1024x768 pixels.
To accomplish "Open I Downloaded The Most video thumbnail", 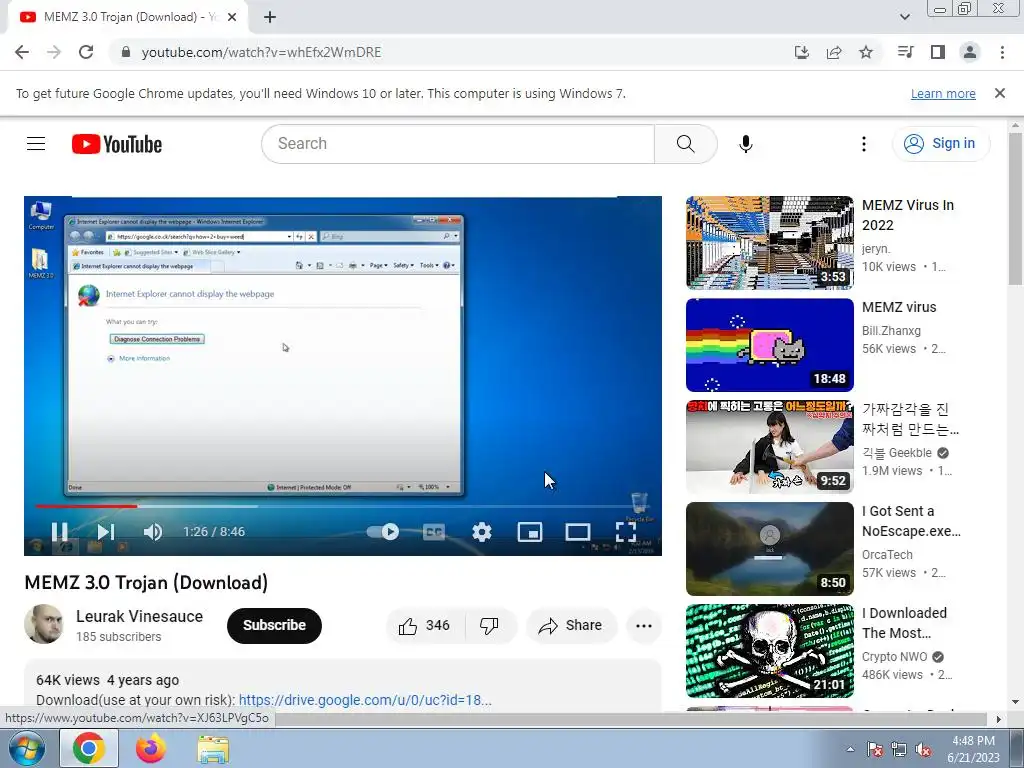I will point(769,650).
